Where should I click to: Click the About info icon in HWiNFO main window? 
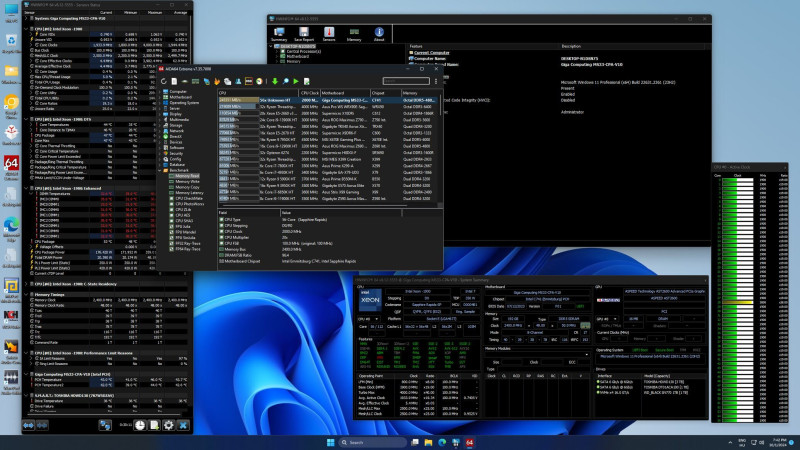click(379, 34)
